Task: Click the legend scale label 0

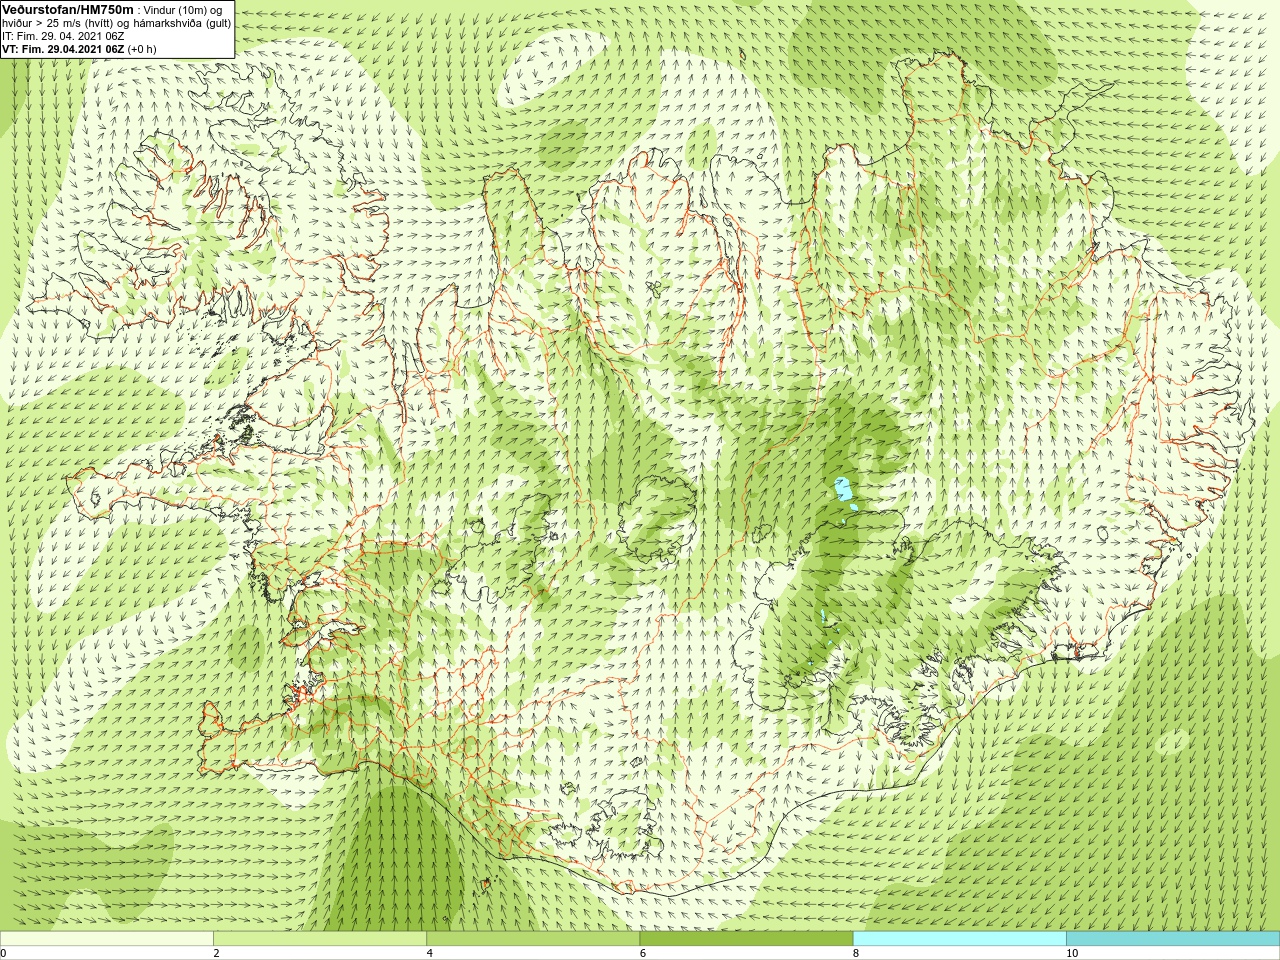Action: [x=3, y=953]
